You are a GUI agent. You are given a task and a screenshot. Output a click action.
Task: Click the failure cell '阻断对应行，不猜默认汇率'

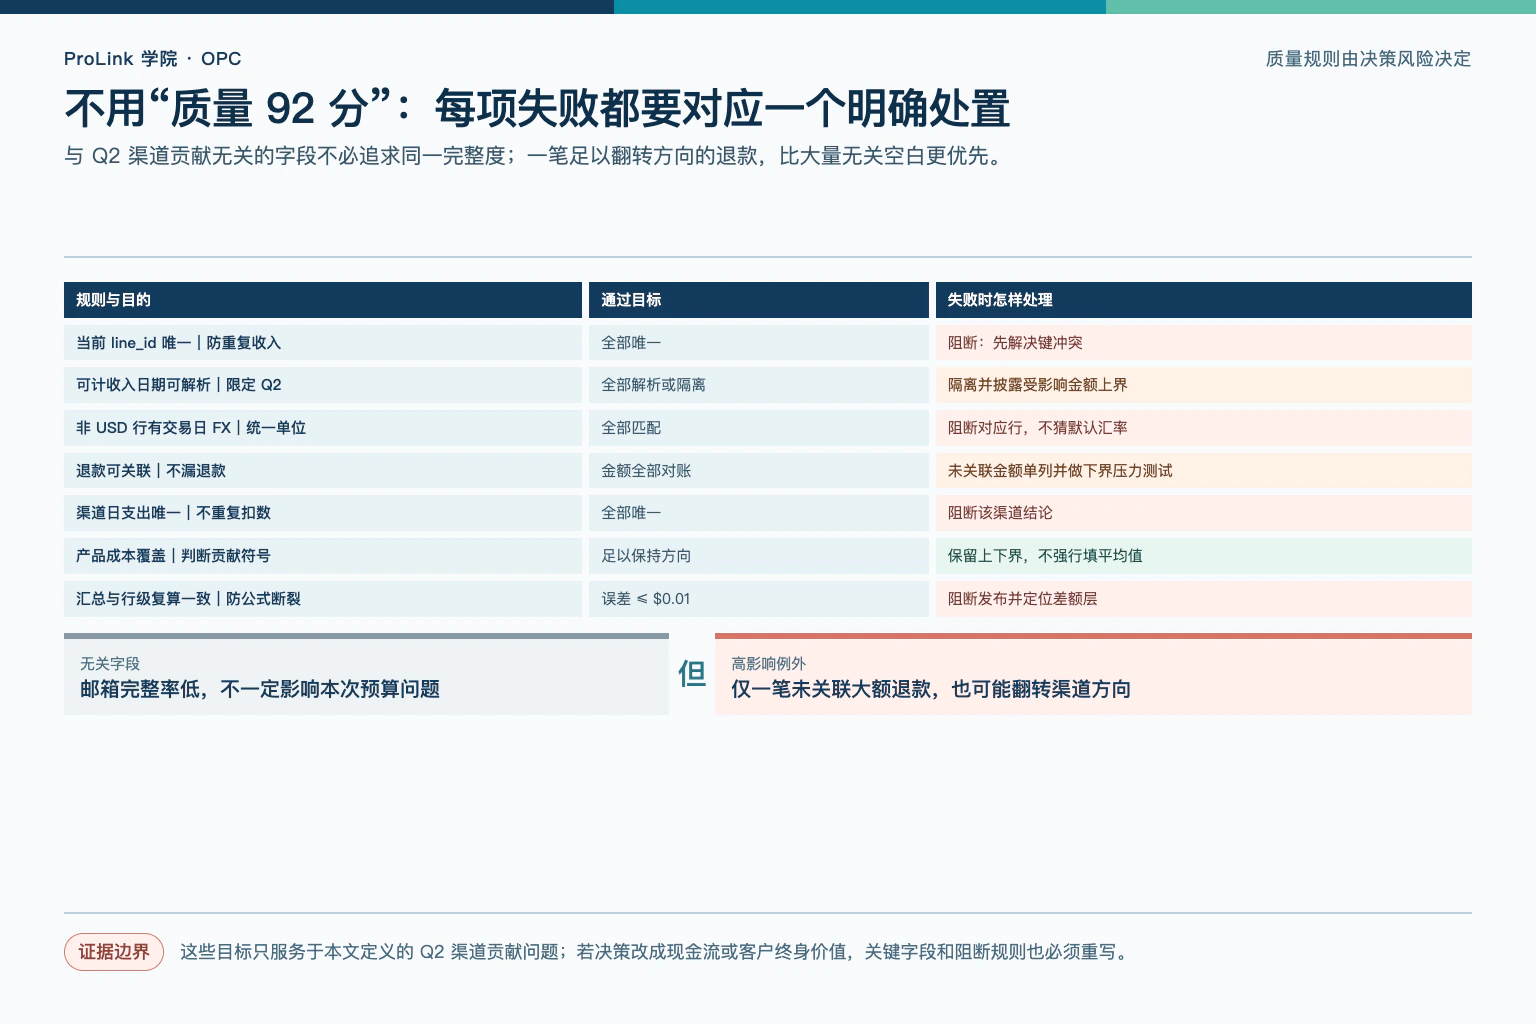tap(1204, 428)
